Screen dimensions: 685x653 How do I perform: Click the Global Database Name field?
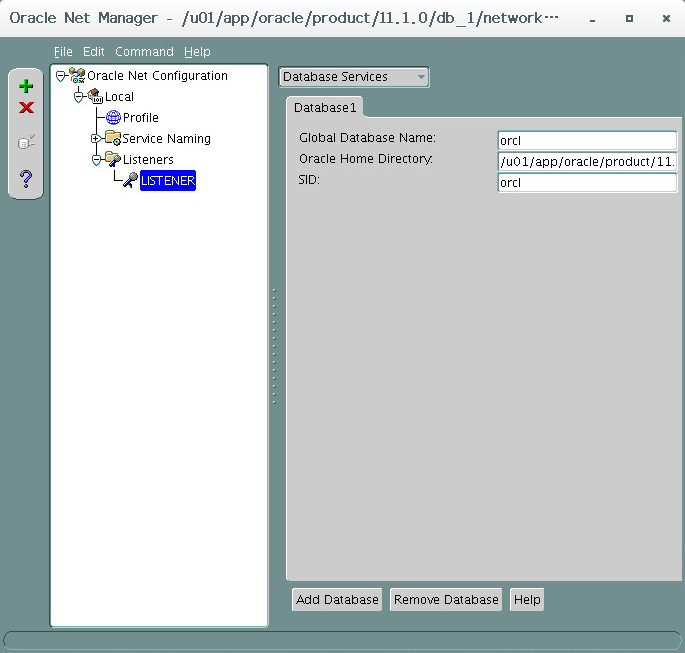coord(588,141)
